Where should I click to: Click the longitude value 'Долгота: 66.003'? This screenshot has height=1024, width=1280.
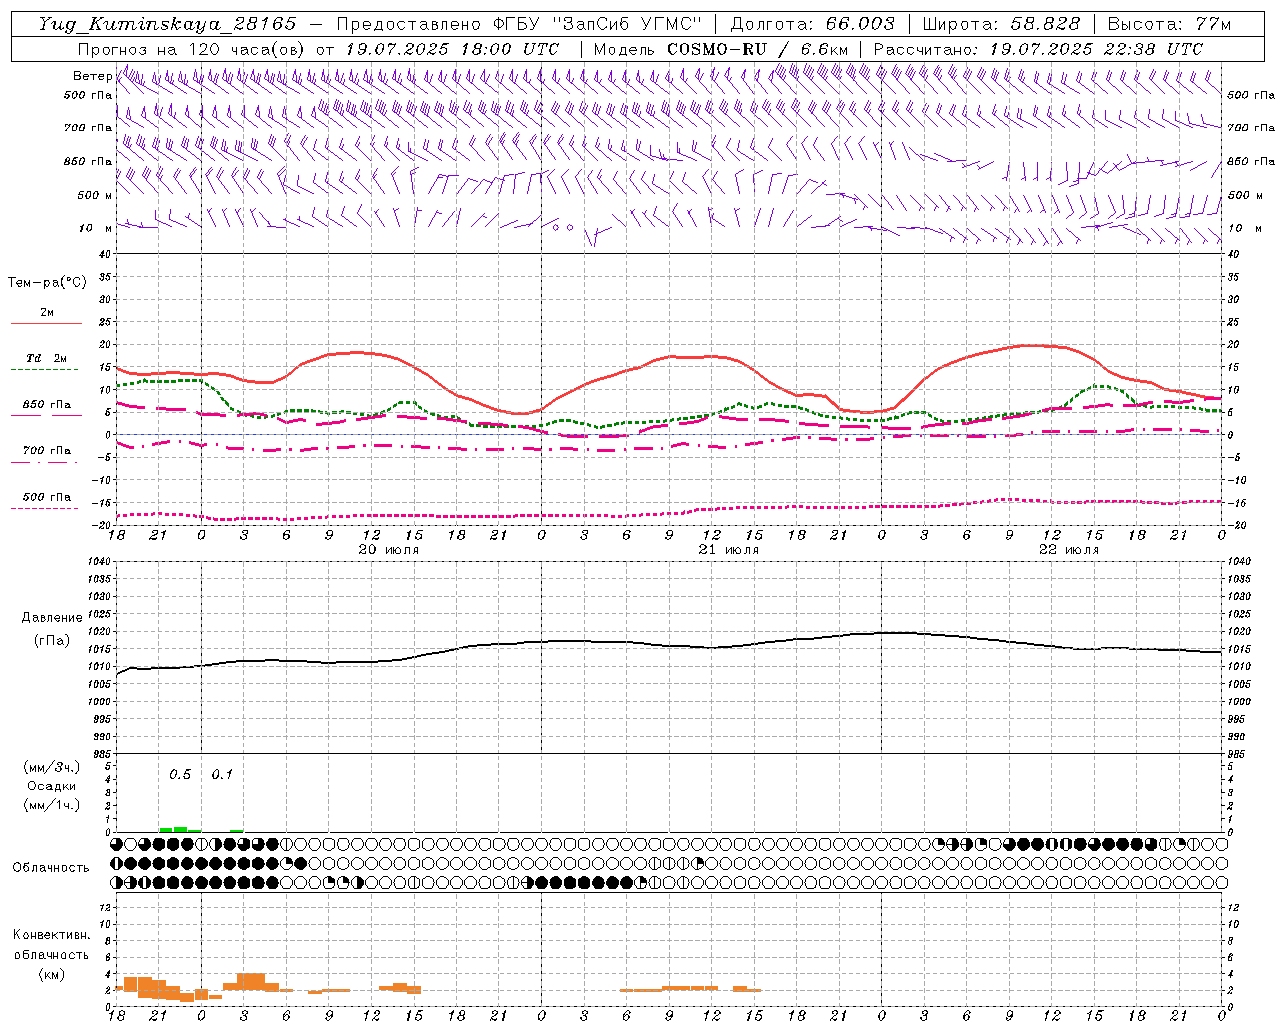812,24
